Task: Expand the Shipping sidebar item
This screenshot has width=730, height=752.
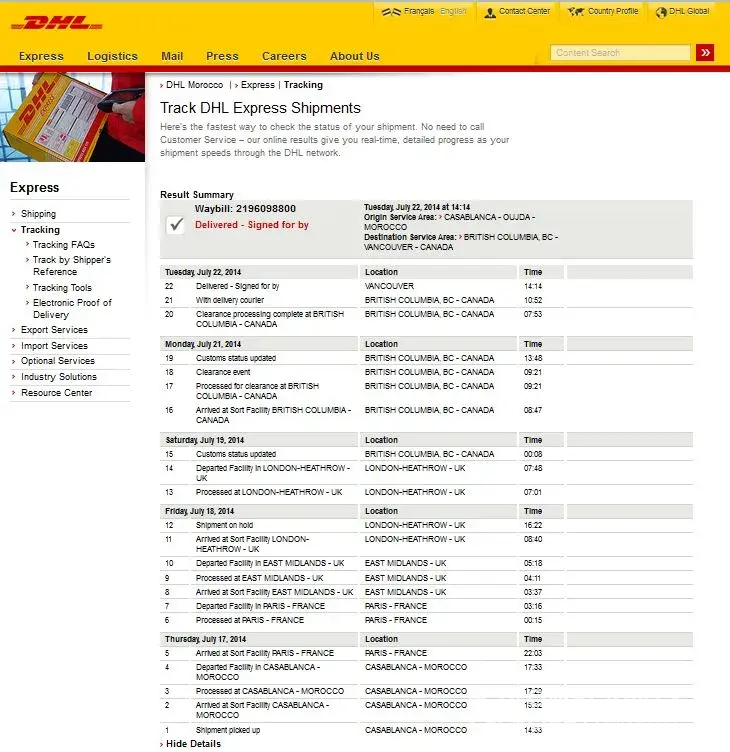Action: [x=38, y=214]
